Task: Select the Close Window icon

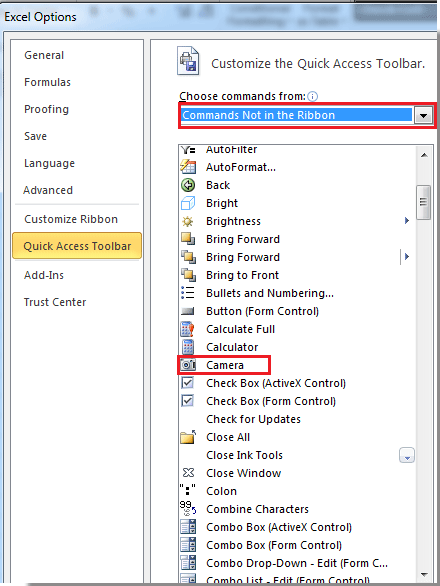Action: [x=188, y=473]
